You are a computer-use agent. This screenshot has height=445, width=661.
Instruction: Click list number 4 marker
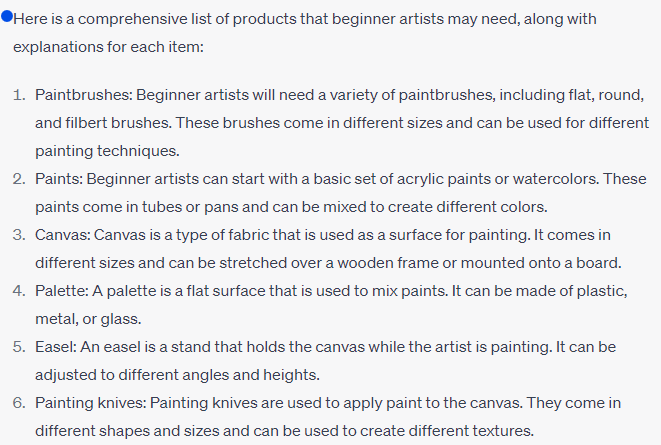point(19,291)
